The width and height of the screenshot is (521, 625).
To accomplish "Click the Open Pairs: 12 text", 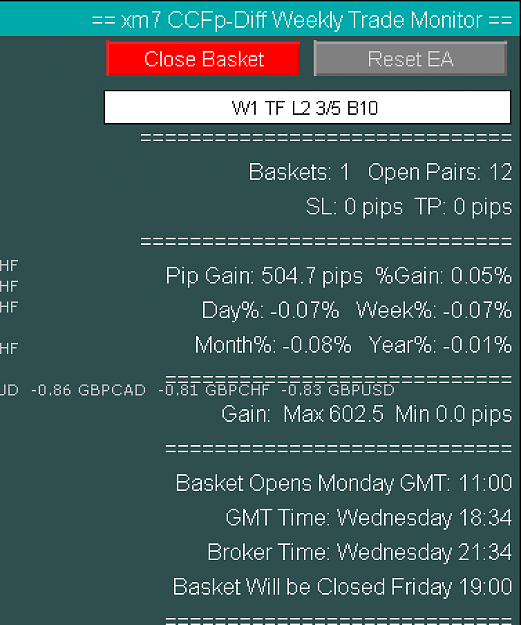I will (x=440, y=172).
